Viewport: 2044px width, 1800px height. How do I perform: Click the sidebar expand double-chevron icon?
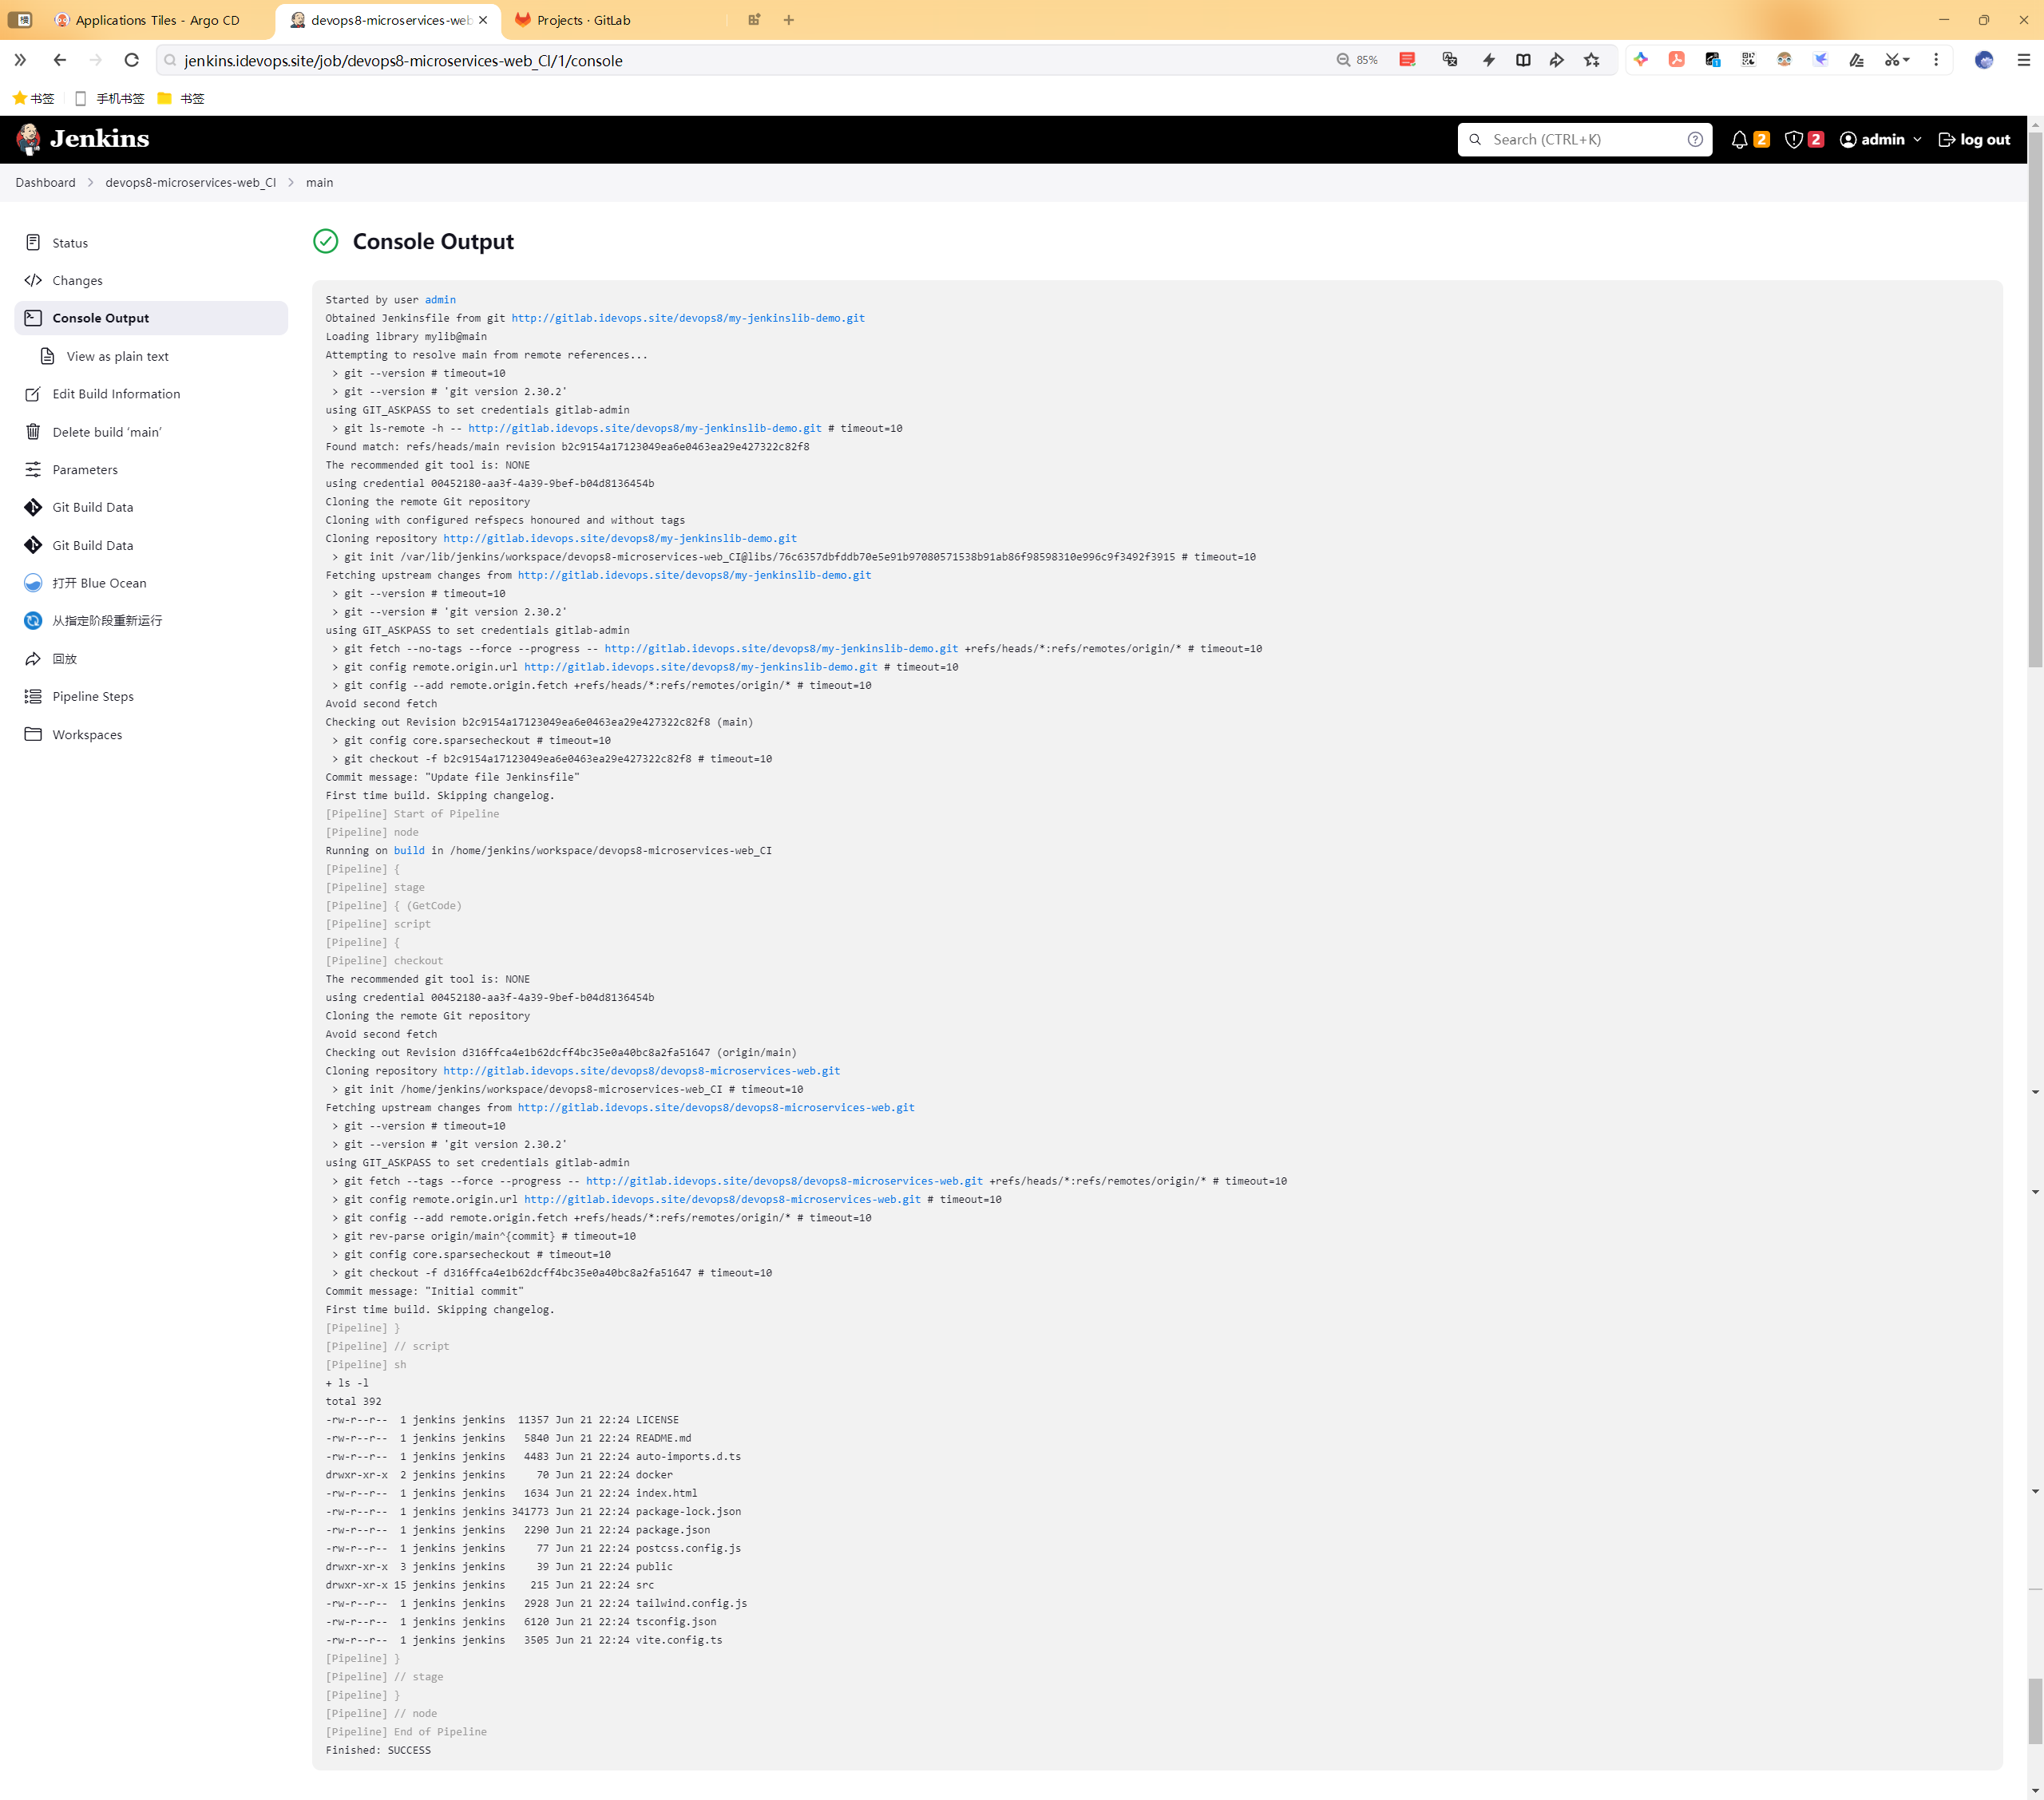click(x=20, y=61)
